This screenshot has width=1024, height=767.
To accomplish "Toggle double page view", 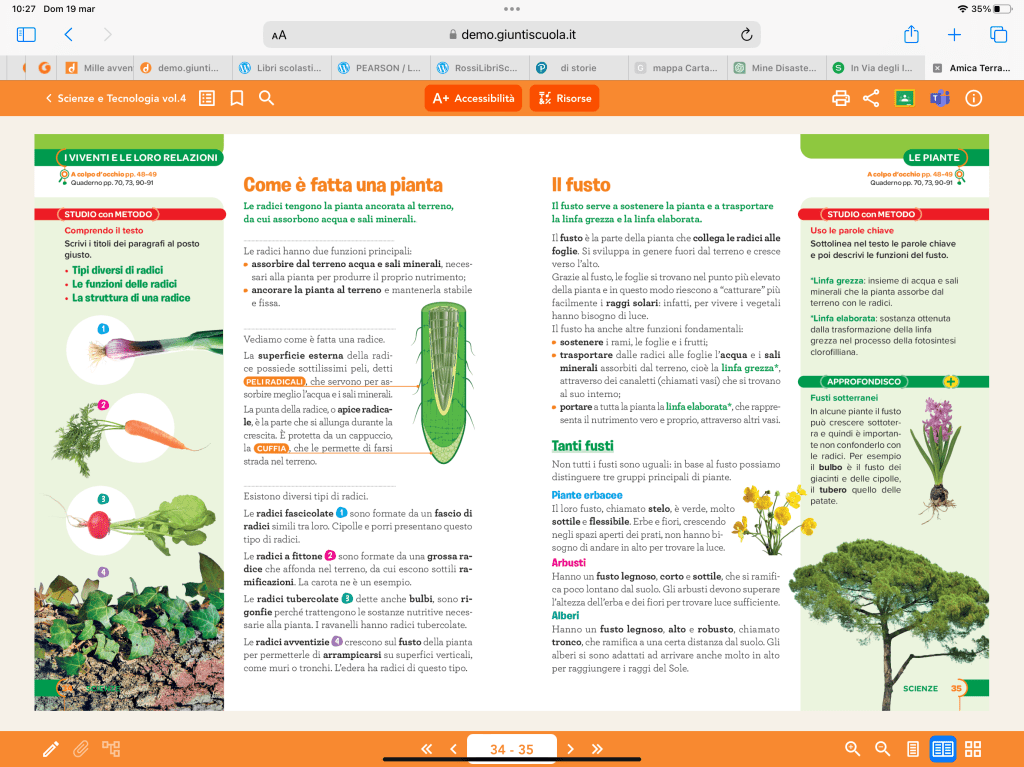I will 943,748.
